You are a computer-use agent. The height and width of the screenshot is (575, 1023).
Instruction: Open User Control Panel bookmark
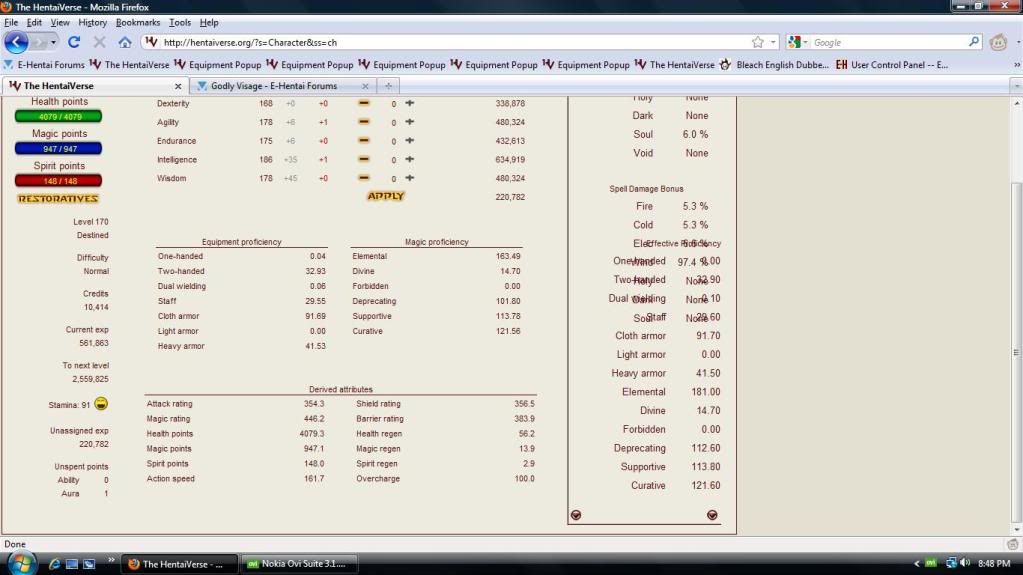point(892,65)
